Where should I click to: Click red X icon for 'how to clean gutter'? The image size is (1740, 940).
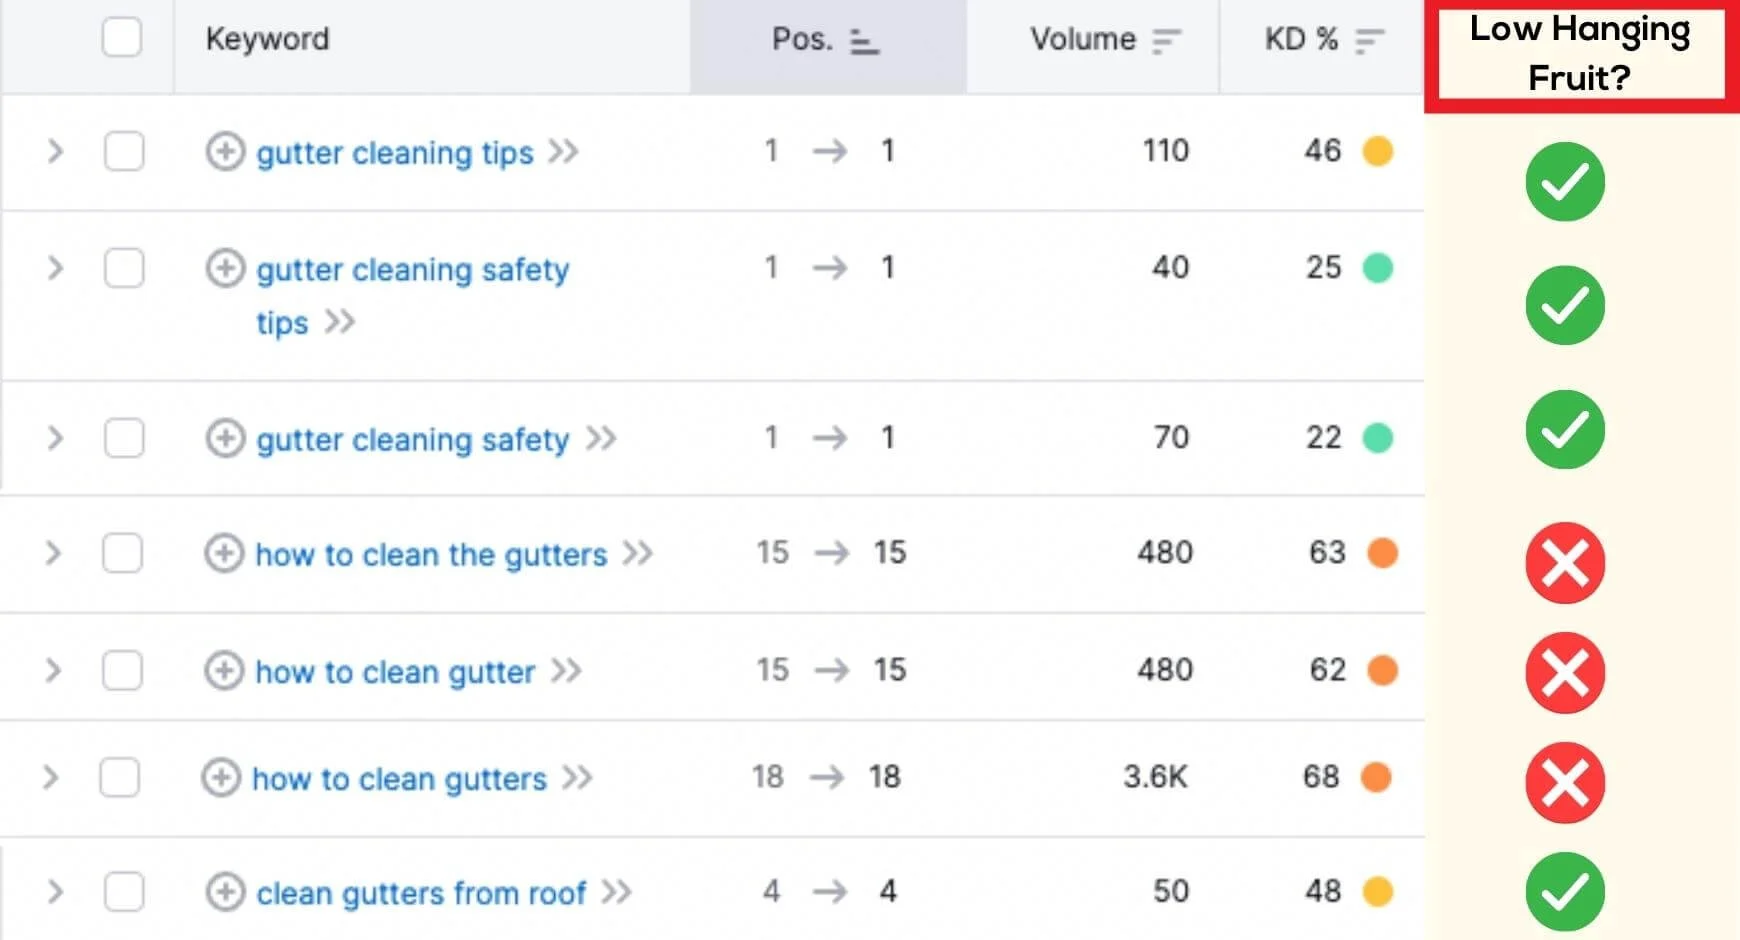[x=1565, y=672]
